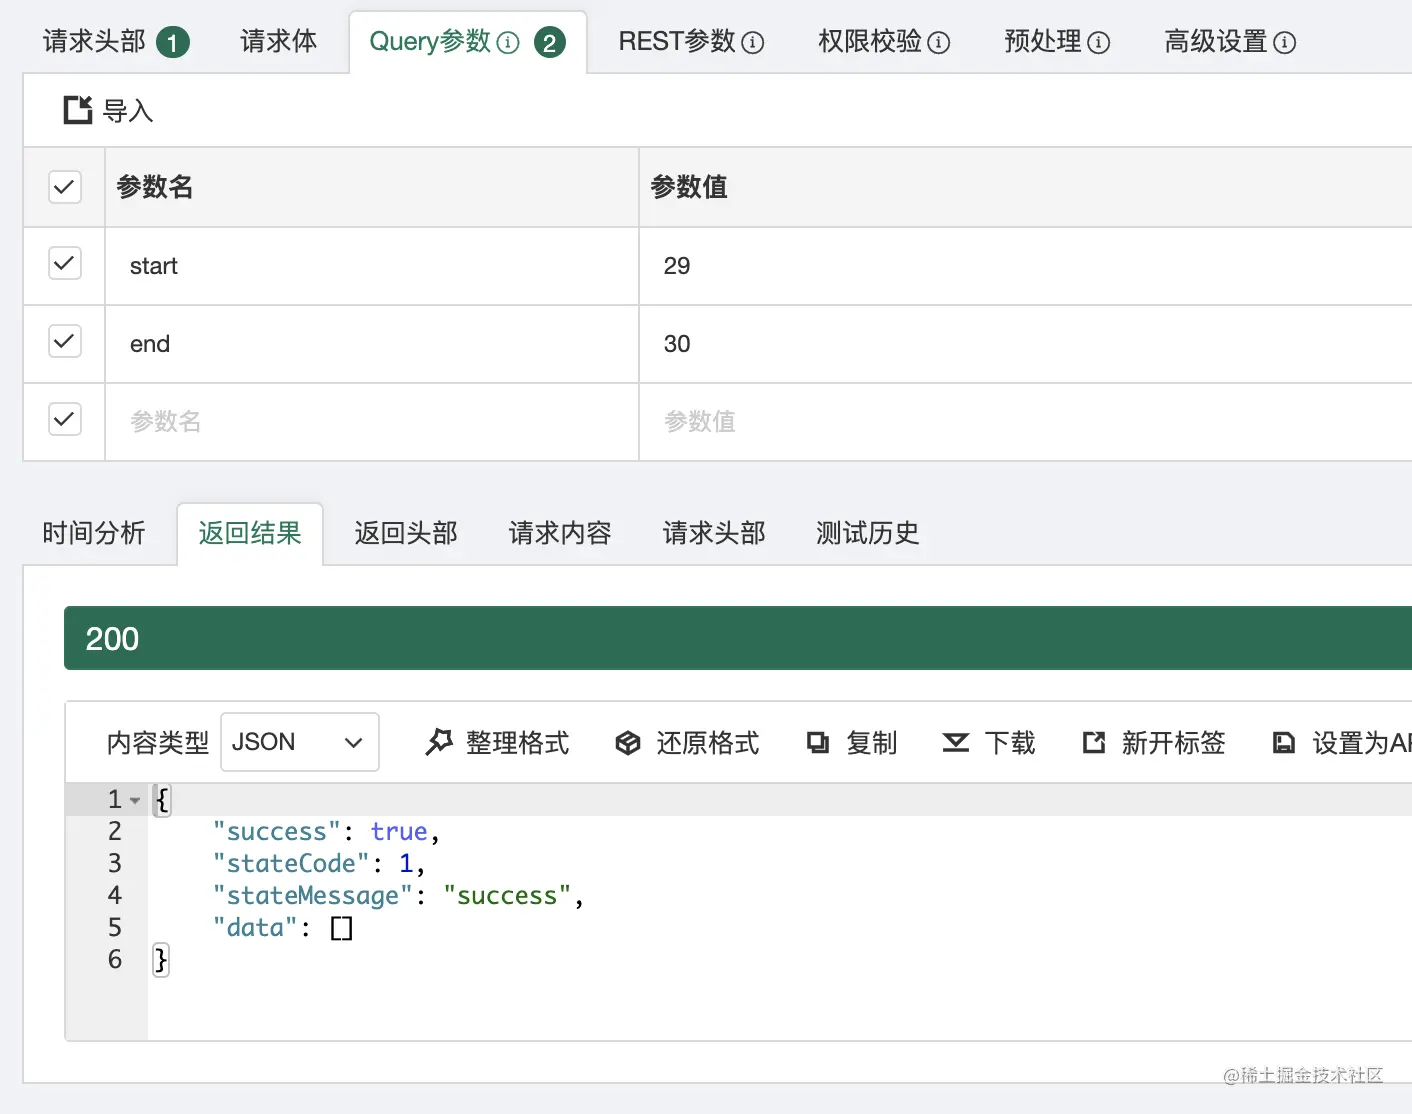Click the end parameter name field

tap(372, 344)
